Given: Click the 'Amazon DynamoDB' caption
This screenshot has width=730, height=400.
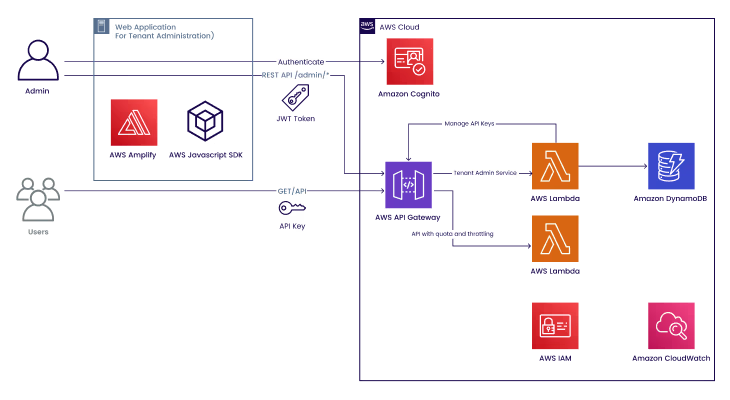Looking at the screenshot, I should pyautogui.click(x=670, y=198).
